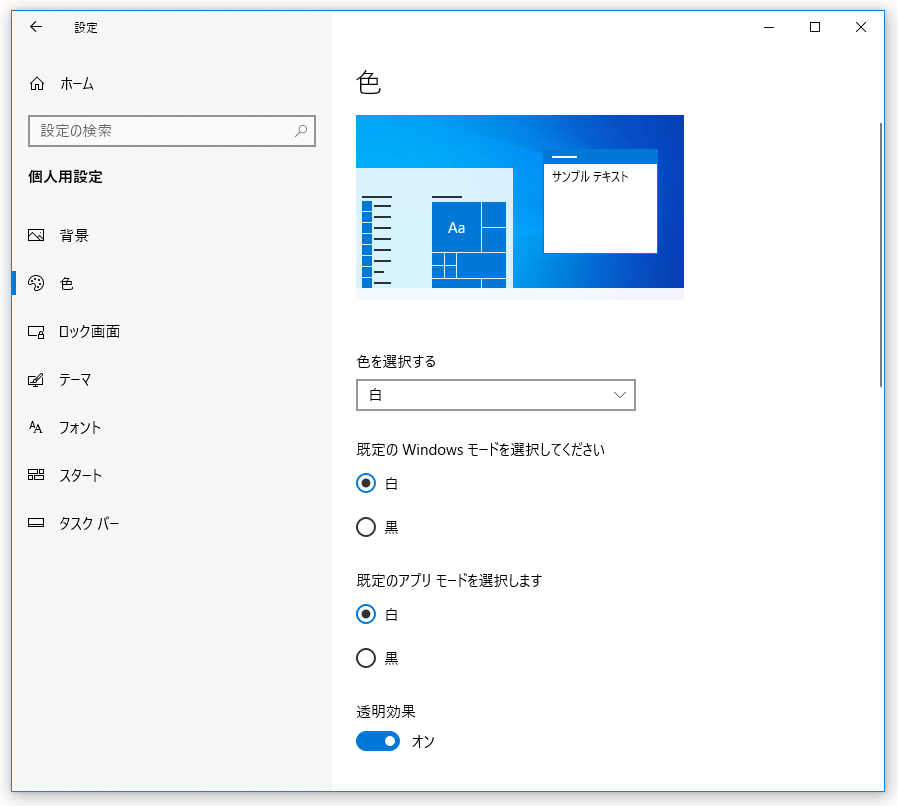Click the tiles icon beside スタート

(36, 475)
